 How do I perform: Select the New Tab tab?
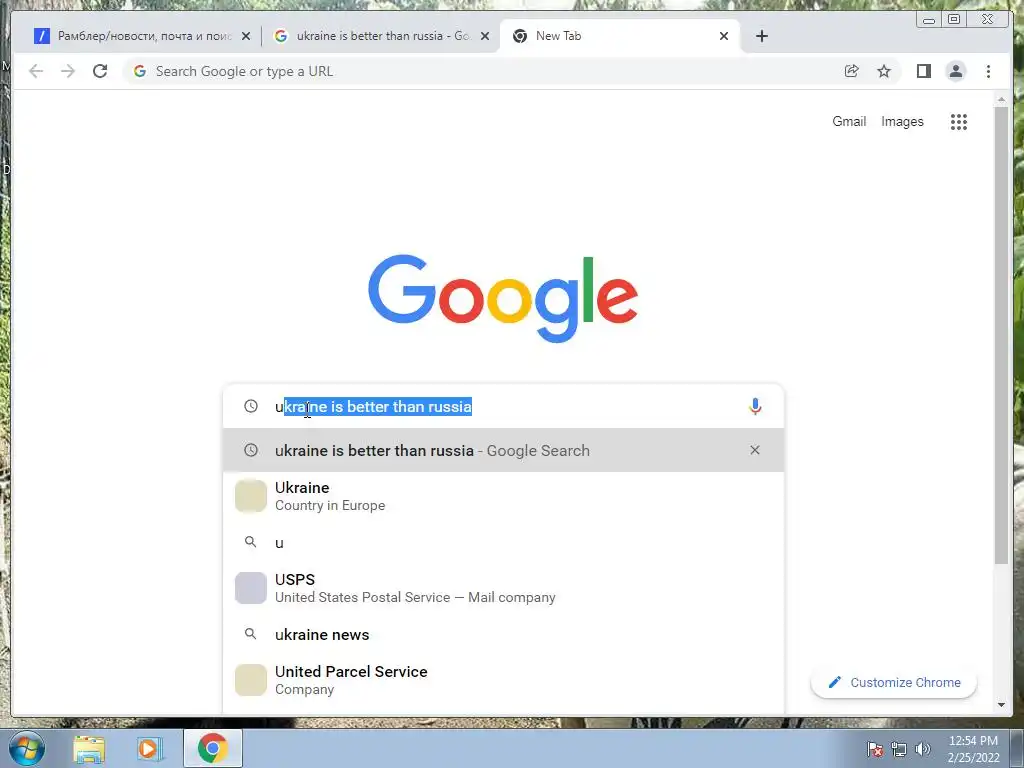coord(619,36)
